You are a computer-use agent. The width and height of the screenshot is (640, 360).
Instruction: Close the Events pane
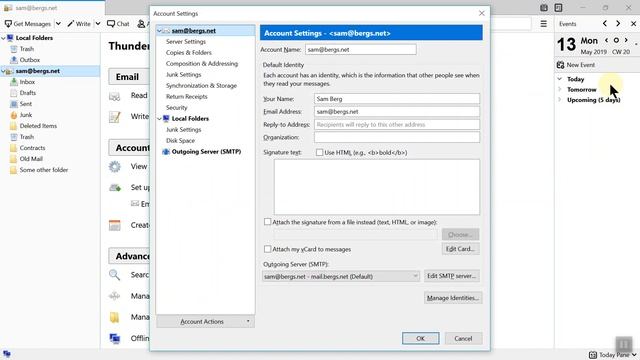(x=633, y=24)
